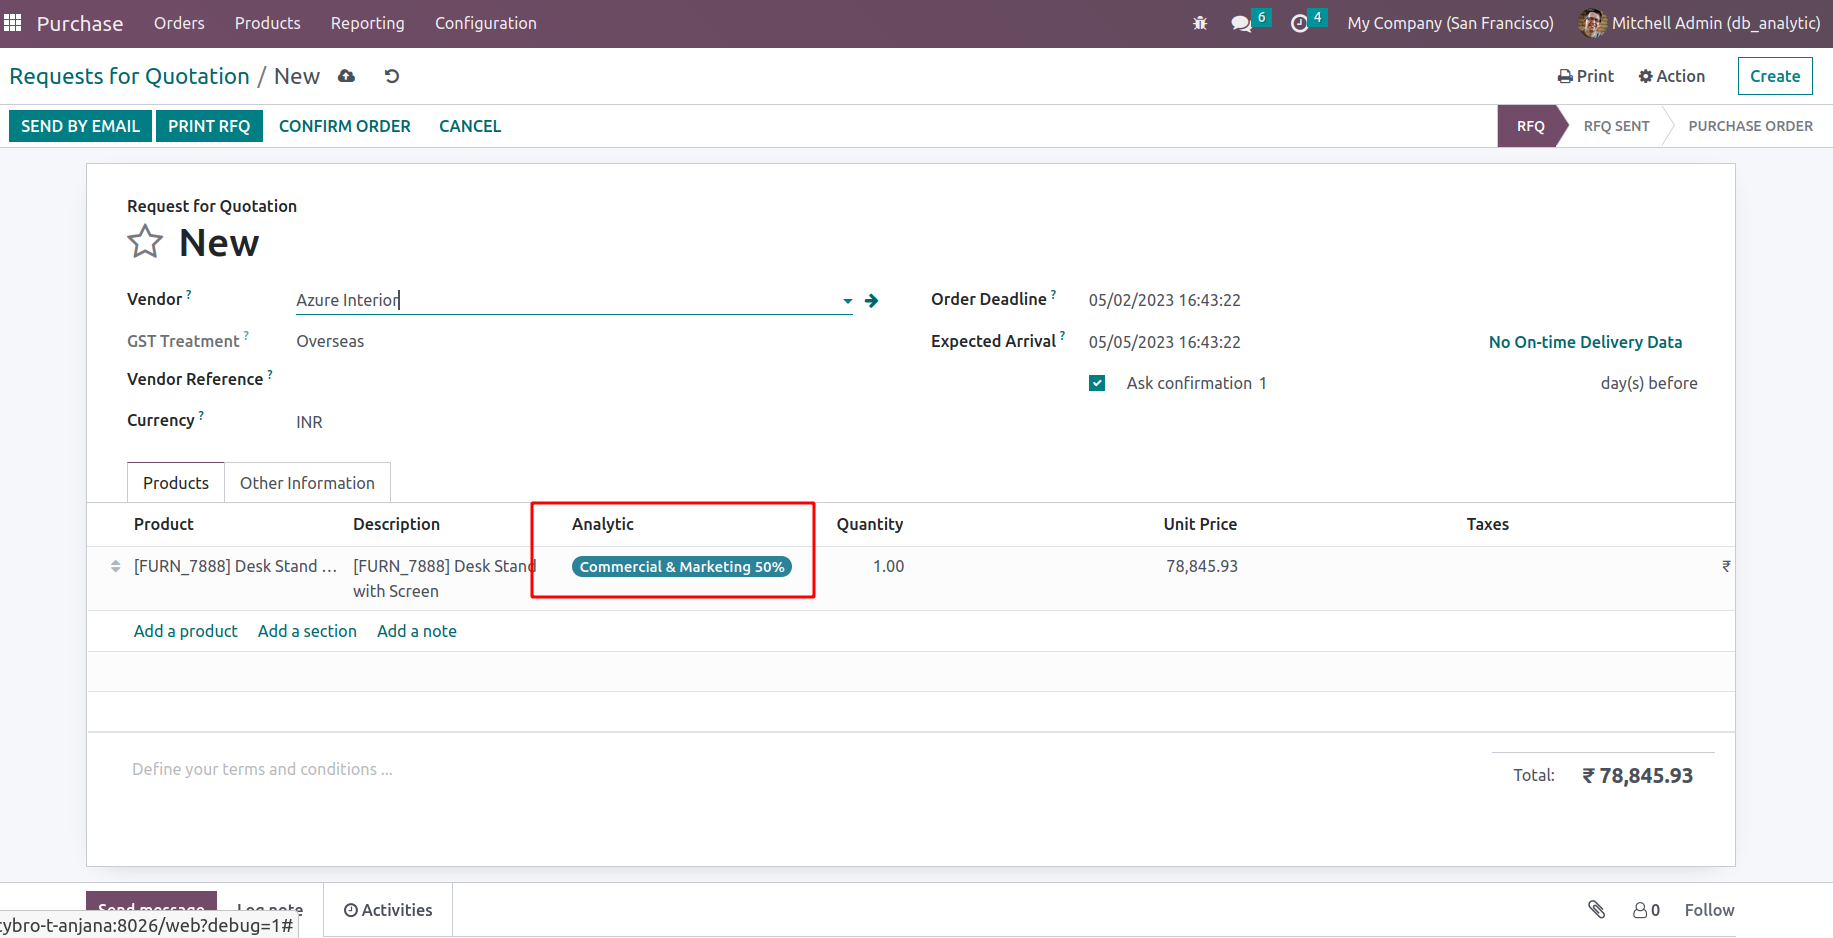This screenshot has width=1833, height=938.
Task: Go back to Requests for Quotation
Action: tap(129, 76)
